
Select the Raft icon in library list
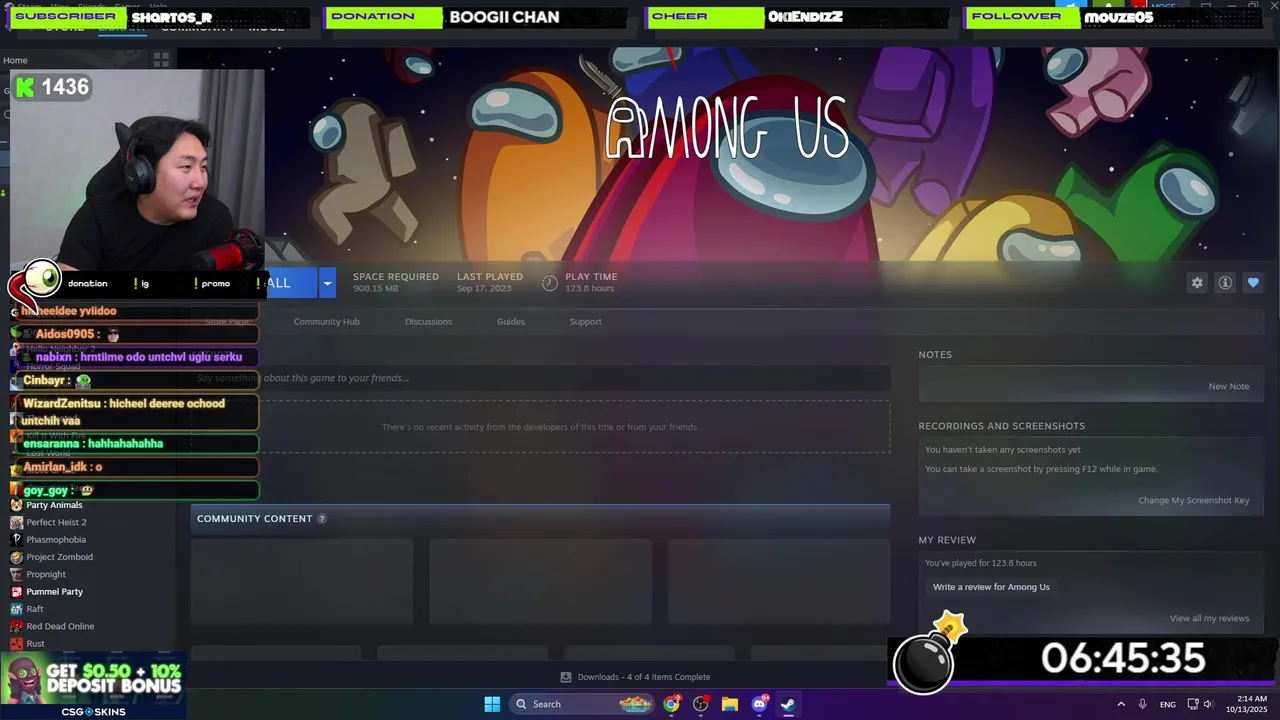coord(16,609)
